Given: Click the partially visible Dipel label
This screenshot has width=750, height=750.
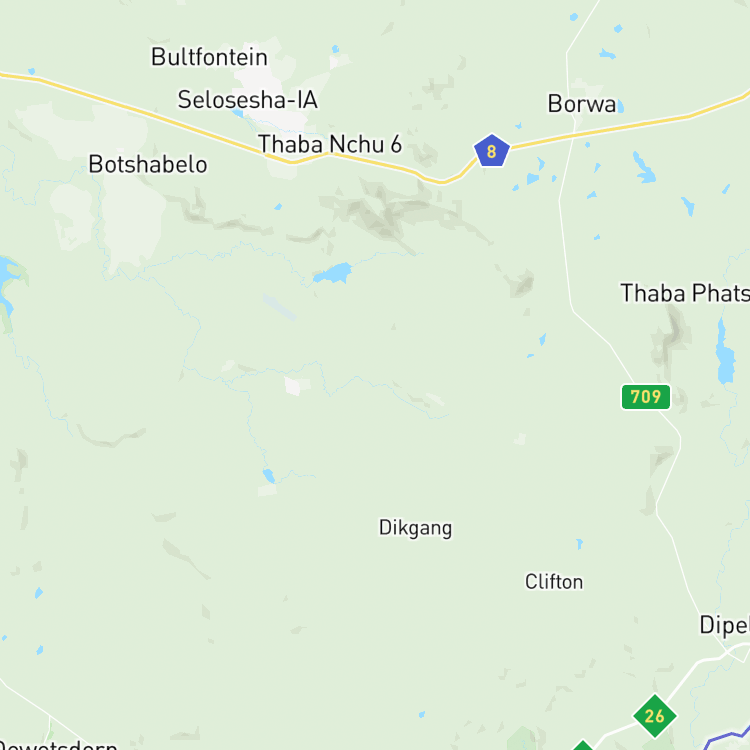Looking at the screenshot, I should (x=724, y=625).
